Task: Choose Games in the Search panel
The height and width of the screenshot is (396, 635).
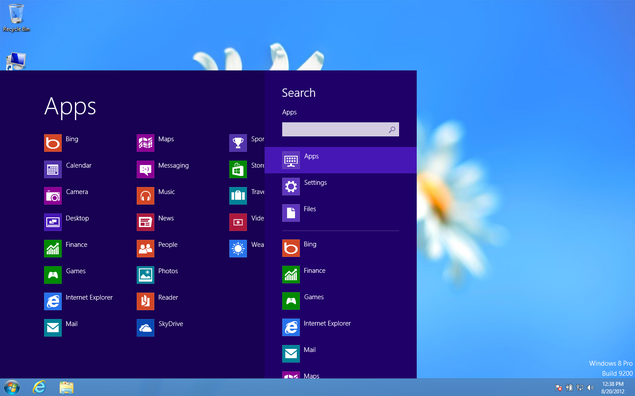Action: [x=303, y=301]
